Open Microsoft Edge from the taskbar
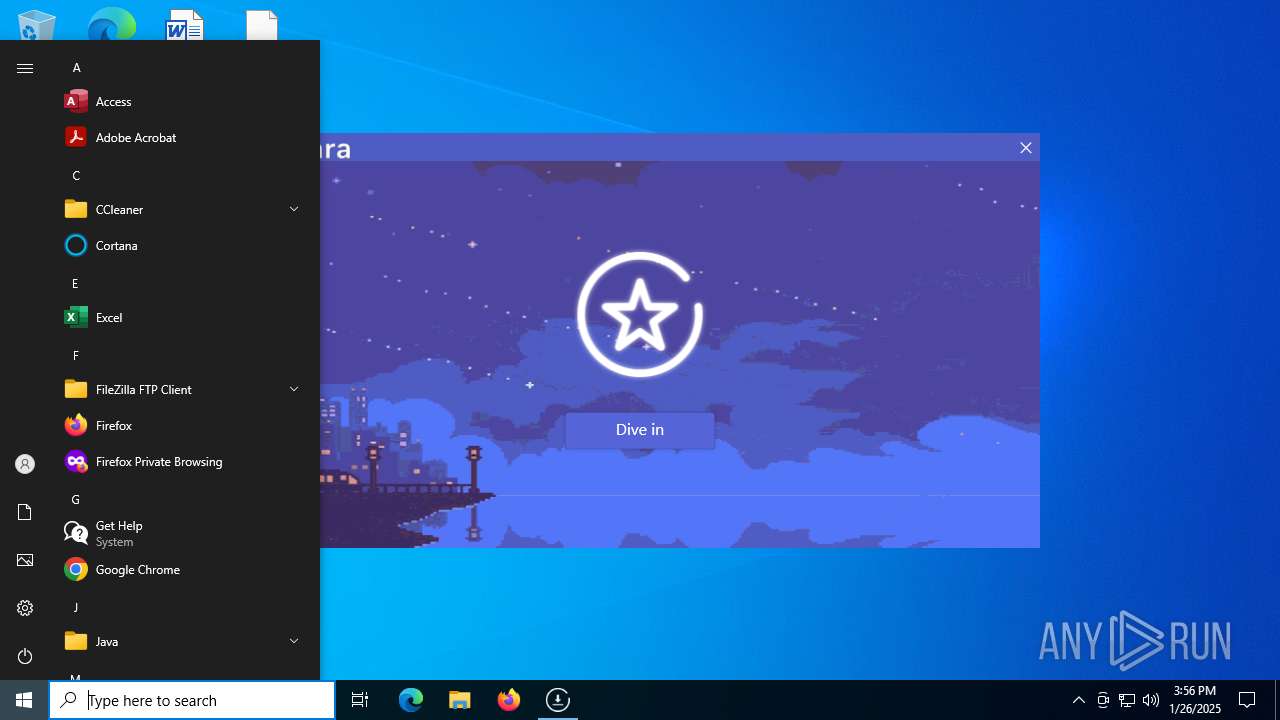Screen dimensions: 1280x720 (x=411, y=700)
